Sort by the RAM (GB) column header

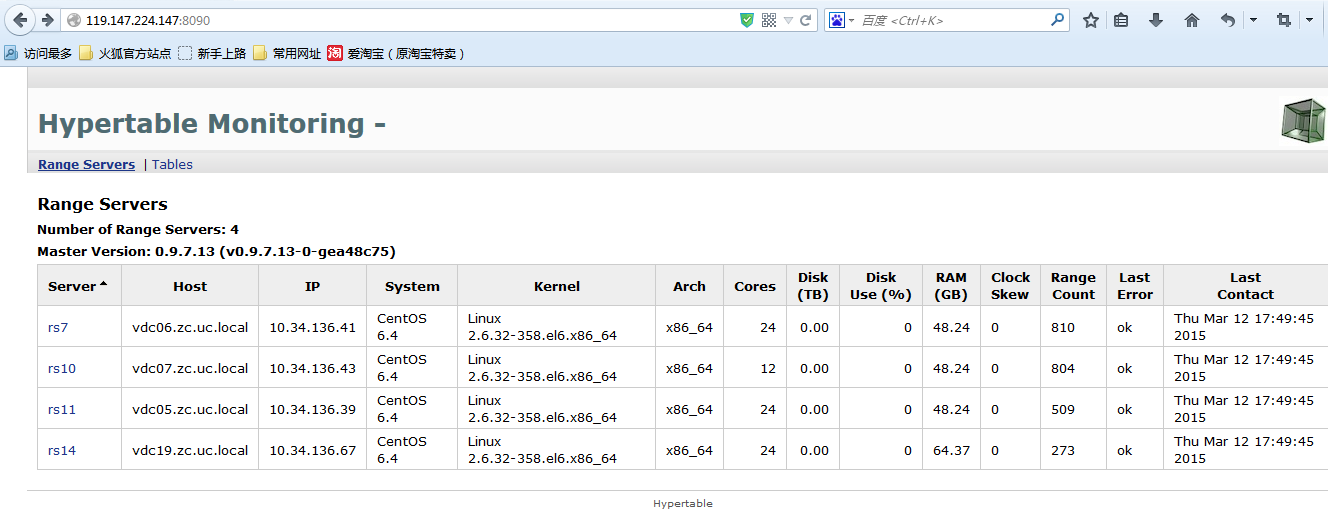(951, 286)
